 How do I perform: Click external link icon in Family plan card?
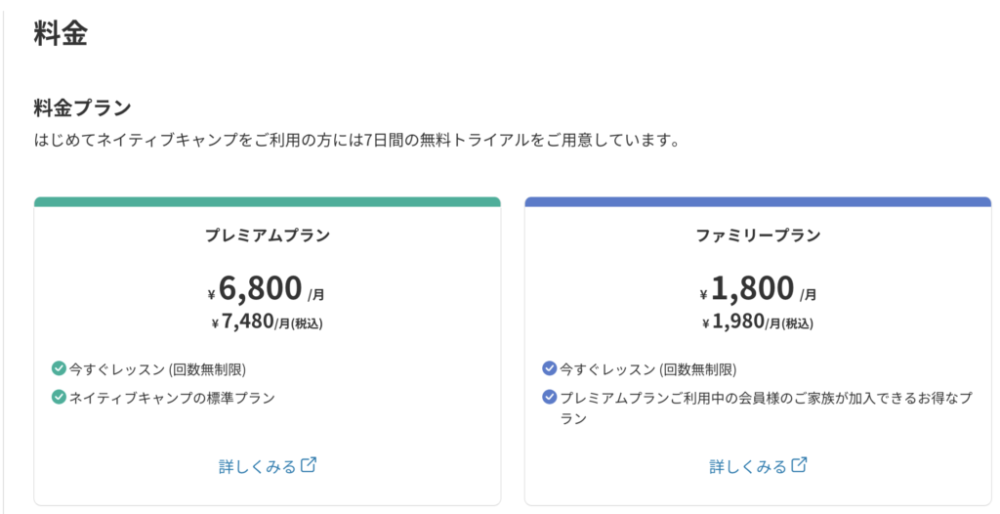pyautogui.click(x=799, y=465)
